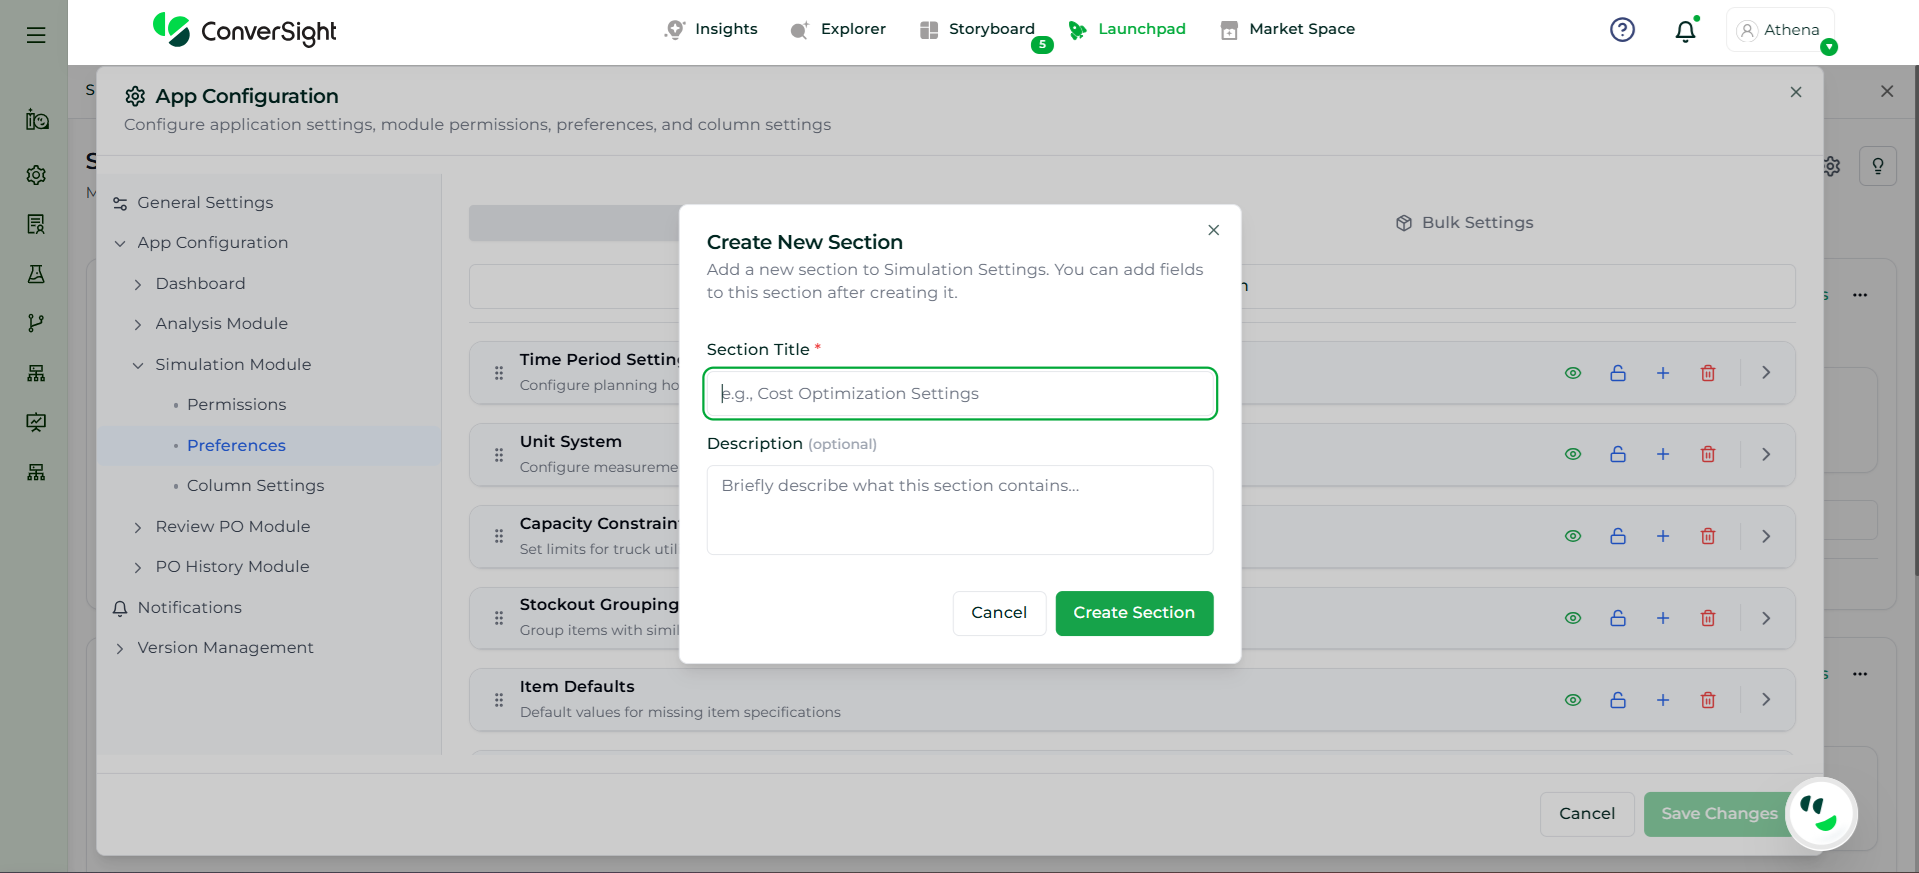The image size is (1919, 873).
Task: Click the hamburger menu icon
Action: pos(36,35)
